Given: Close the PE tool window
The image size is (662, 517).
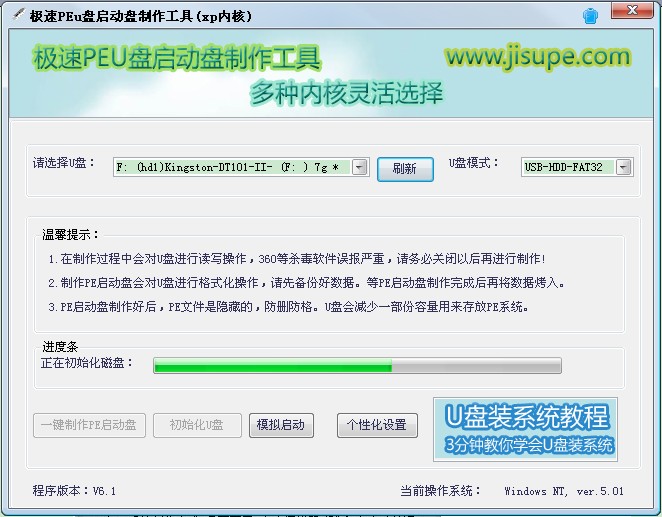Looking at the screenshot, I should click(632, 10).
